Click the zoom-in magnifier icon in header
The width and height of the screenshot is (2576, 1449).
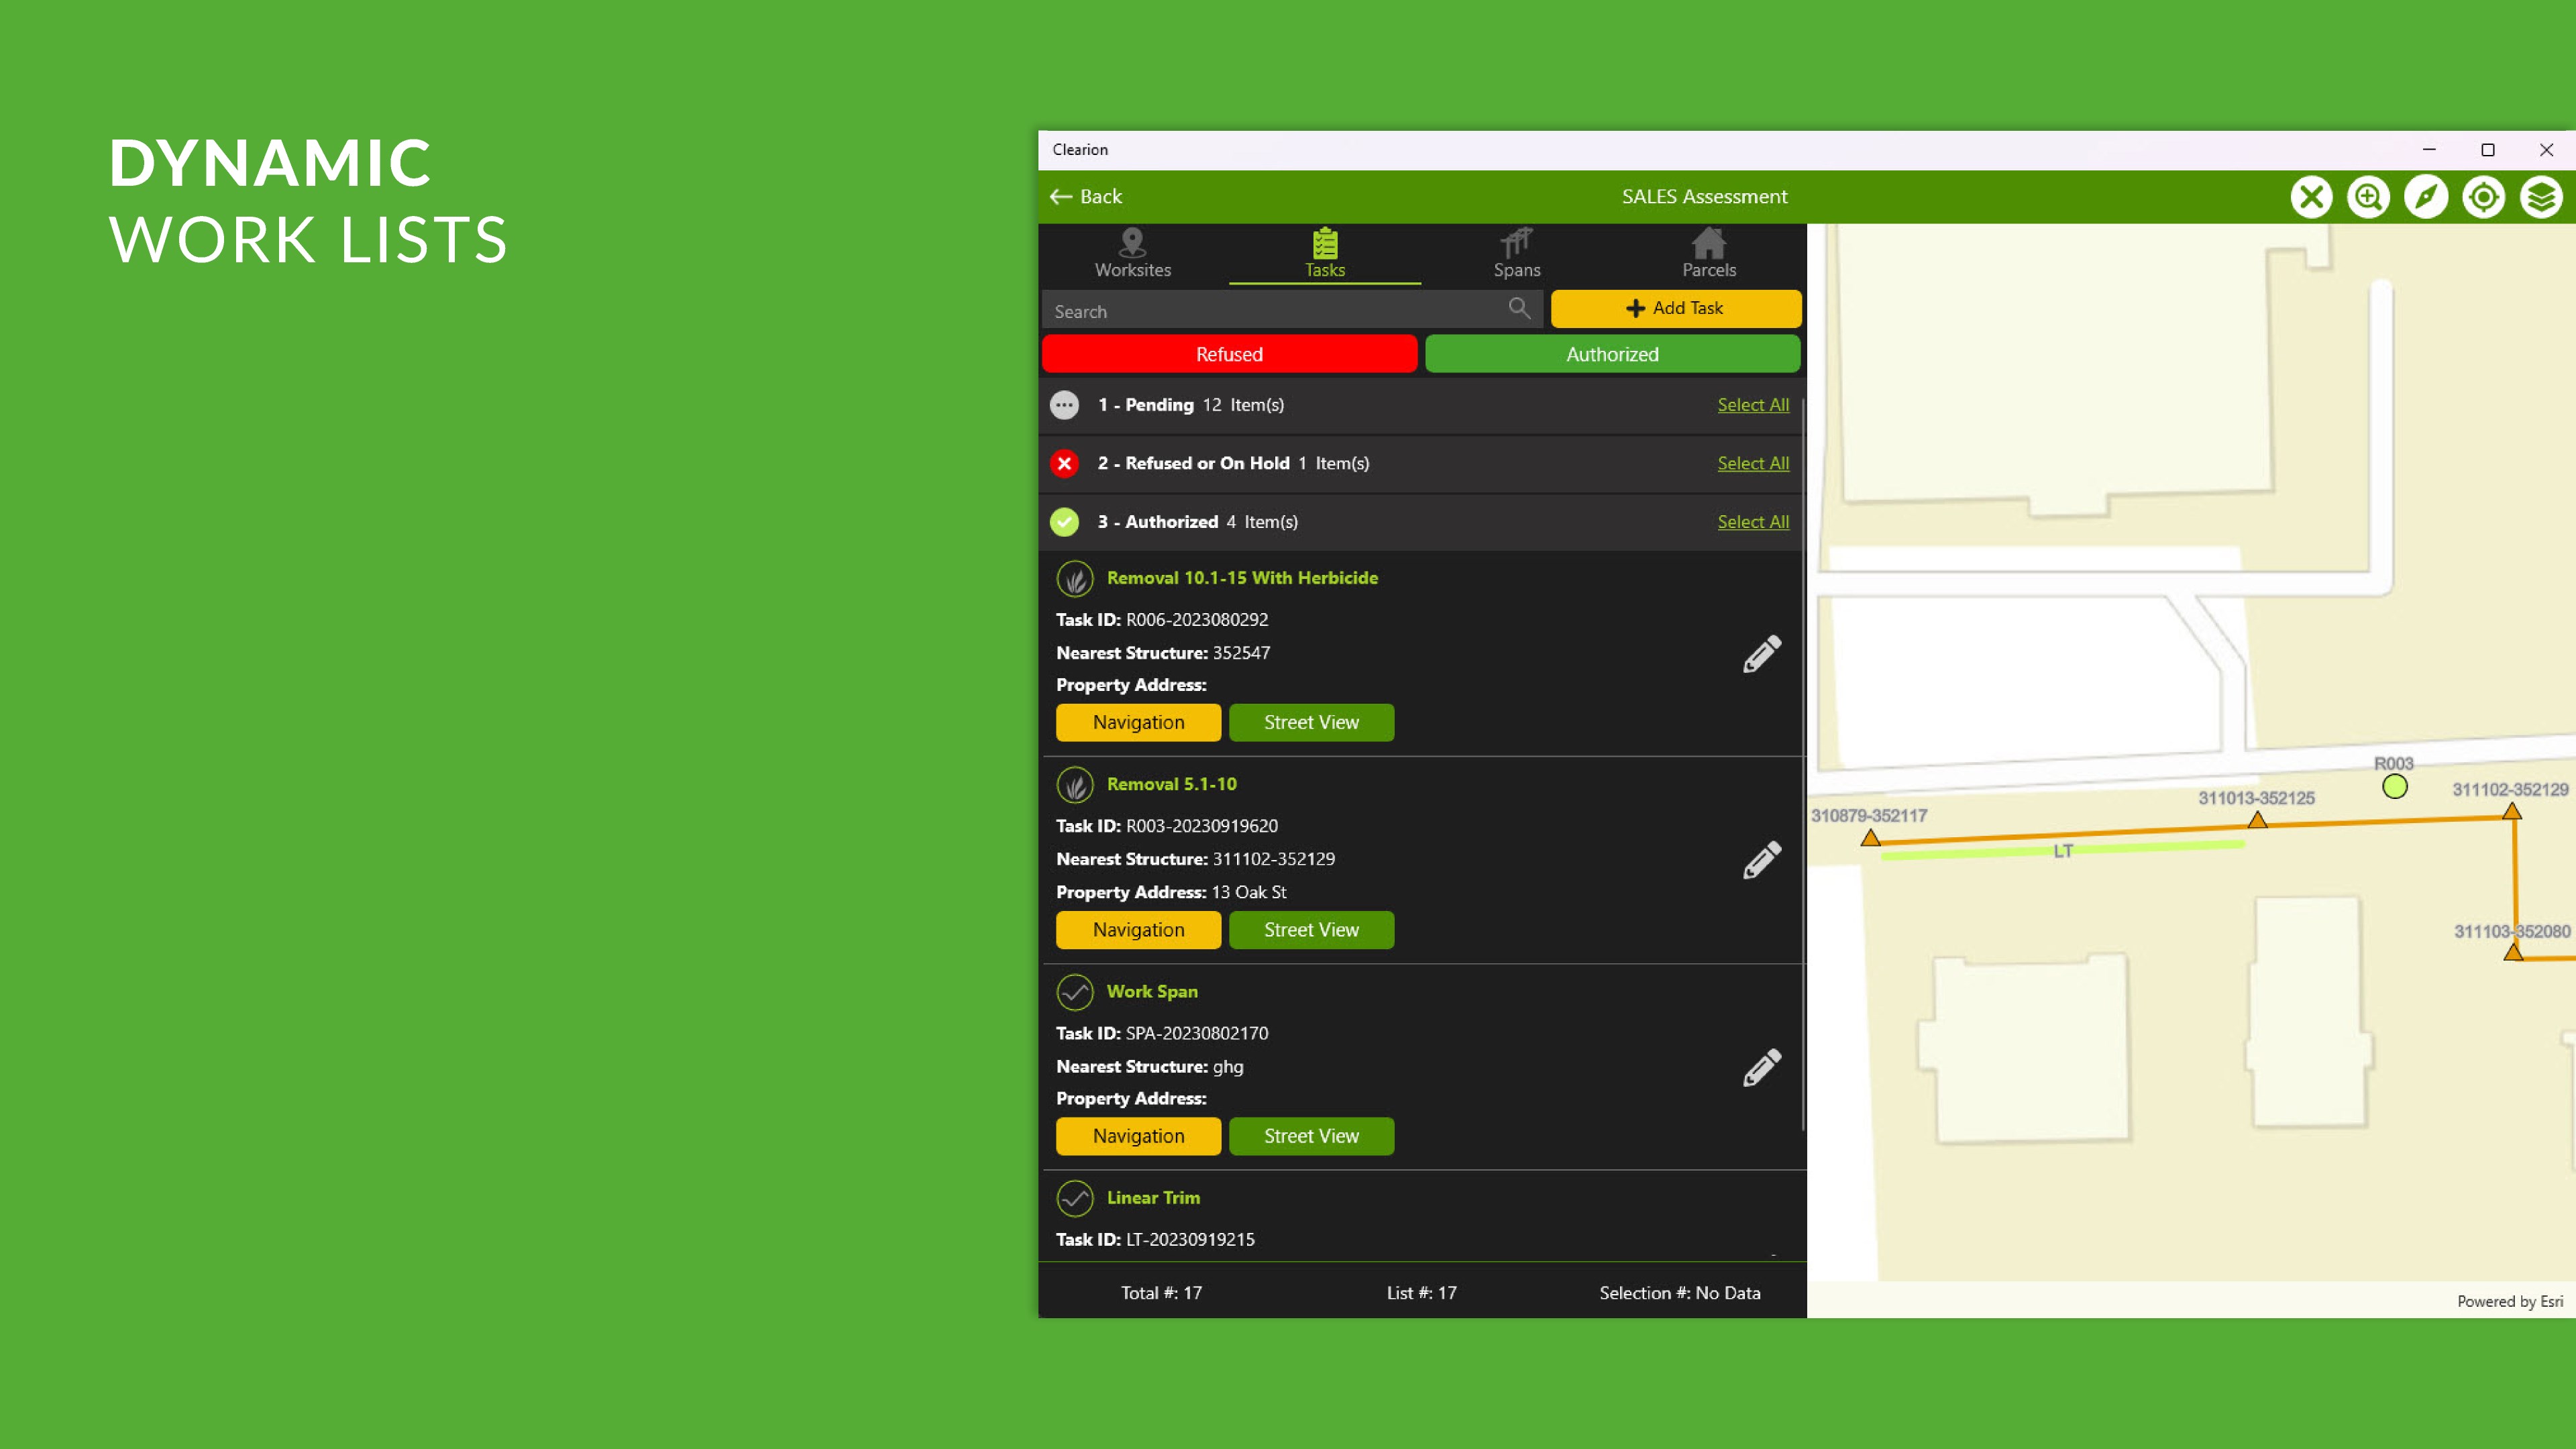coord(2368,197)
